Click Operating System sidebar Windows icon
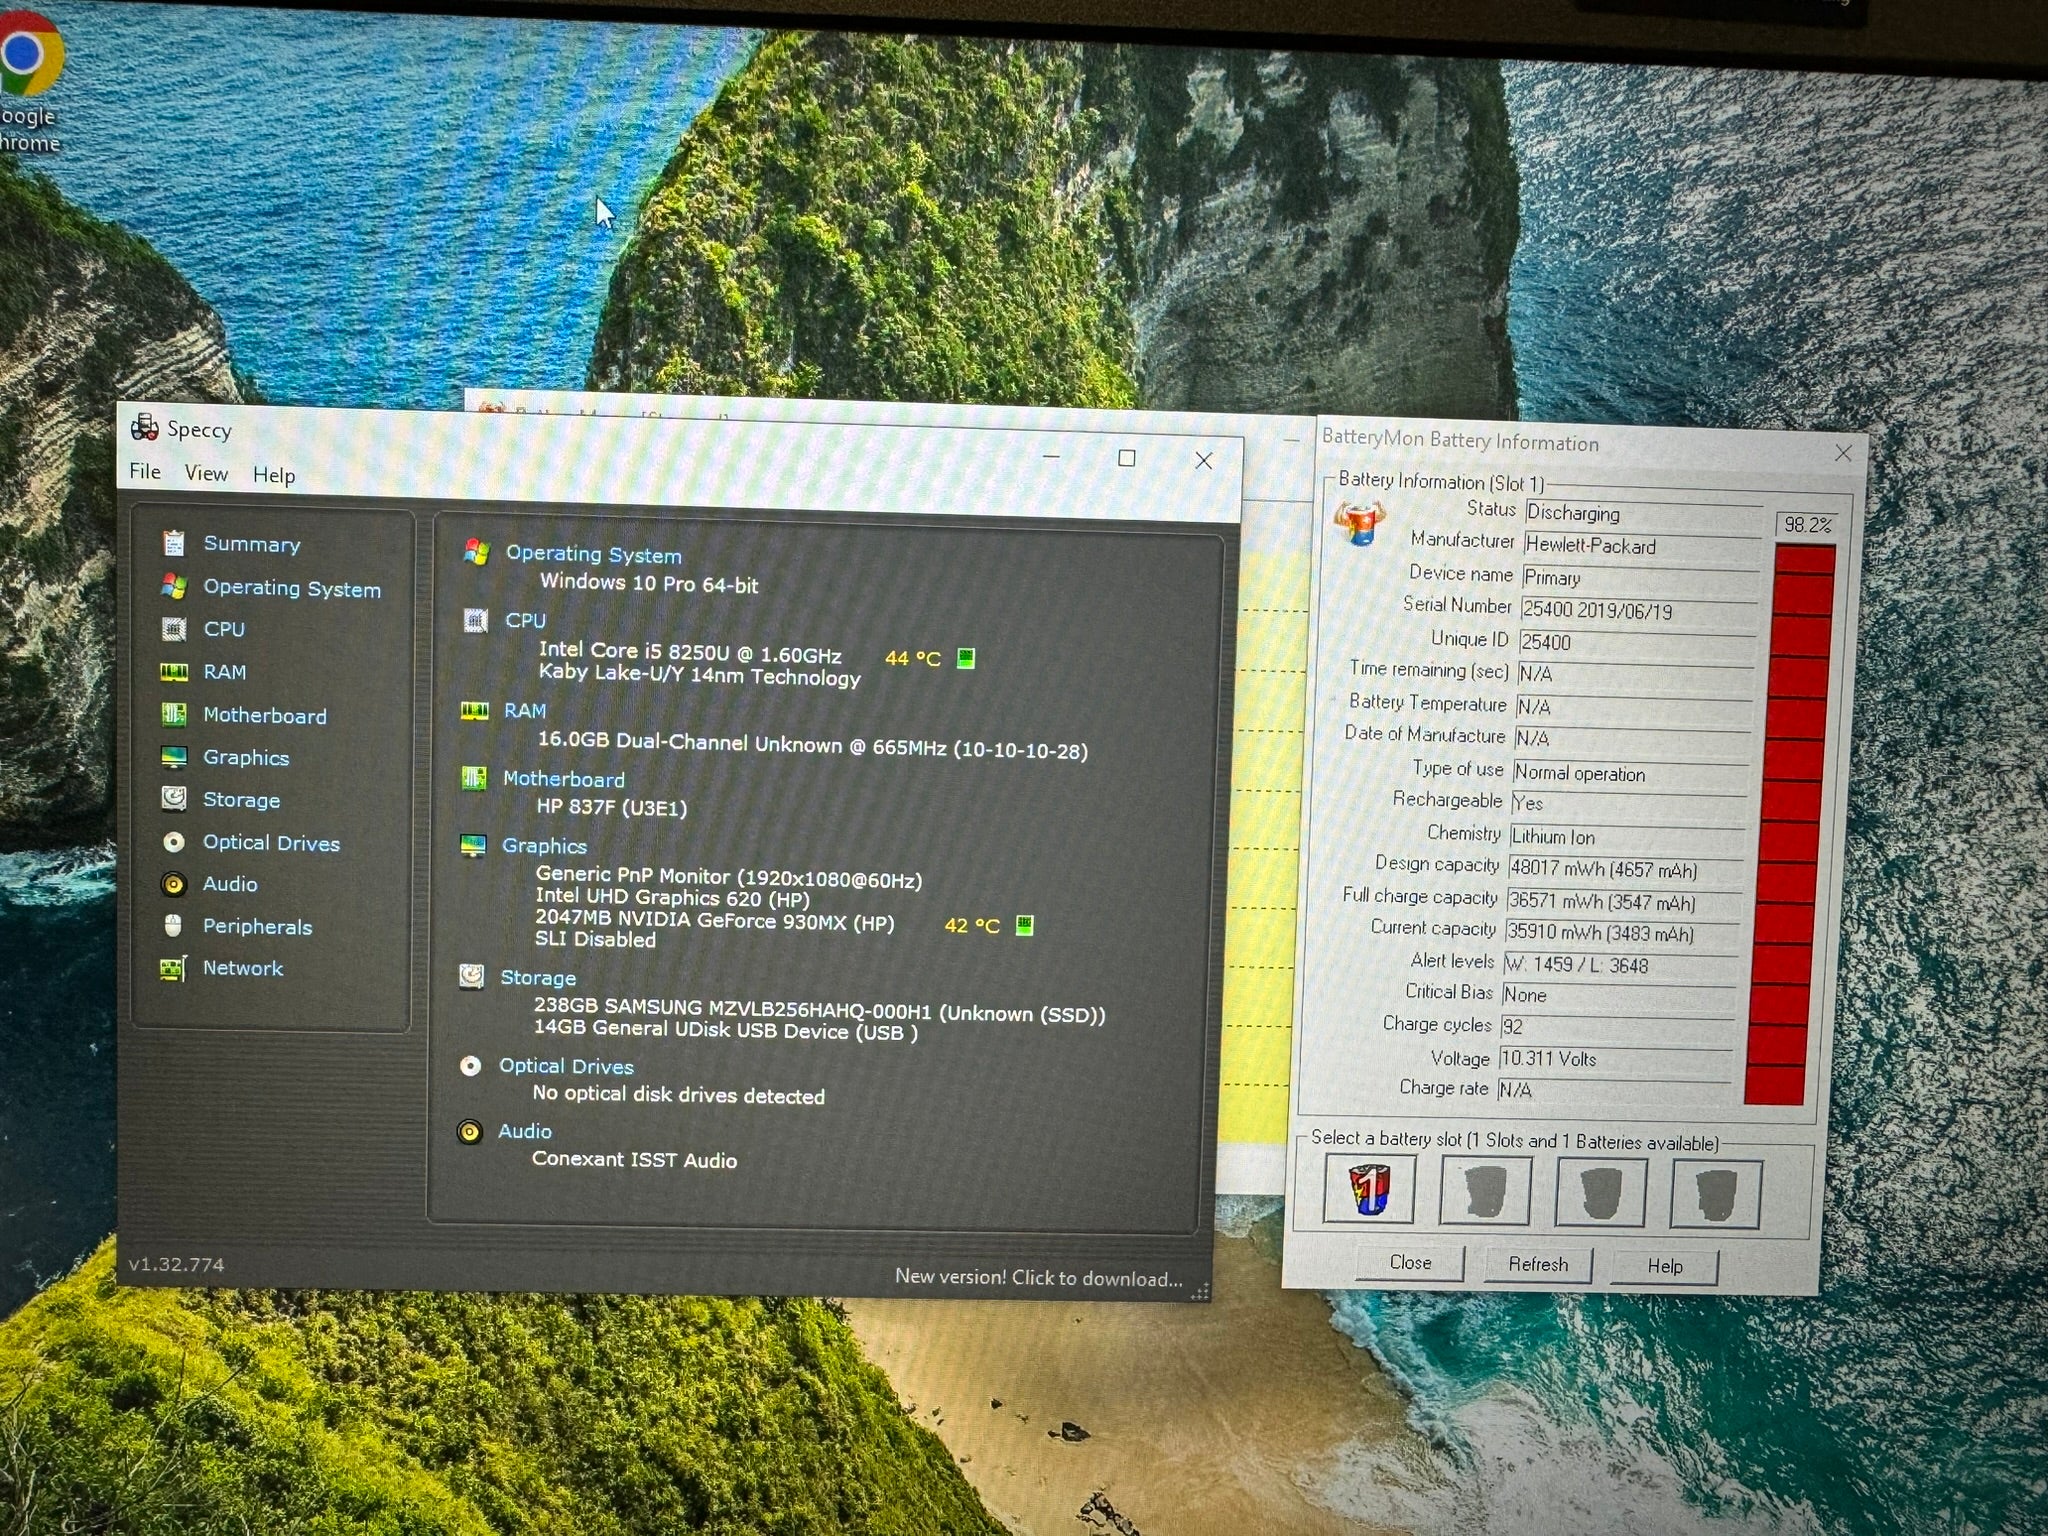2048x1536 pixels. click(174, 586)
